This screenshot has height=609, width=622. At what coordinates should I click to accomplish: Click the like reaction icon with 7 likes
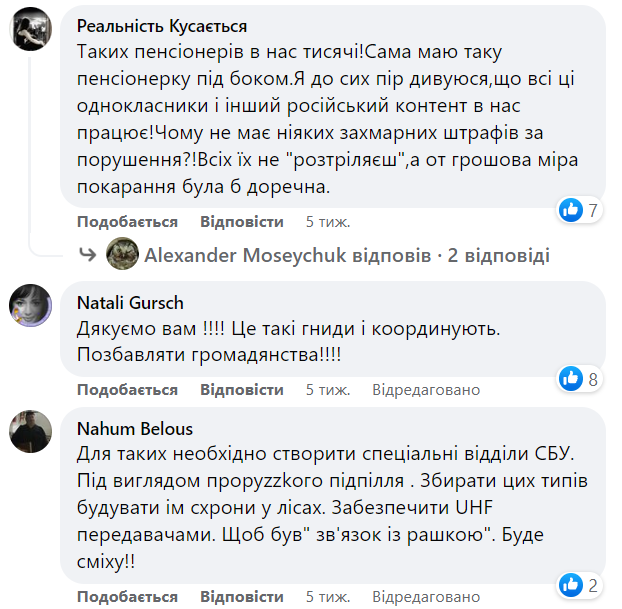571,209
